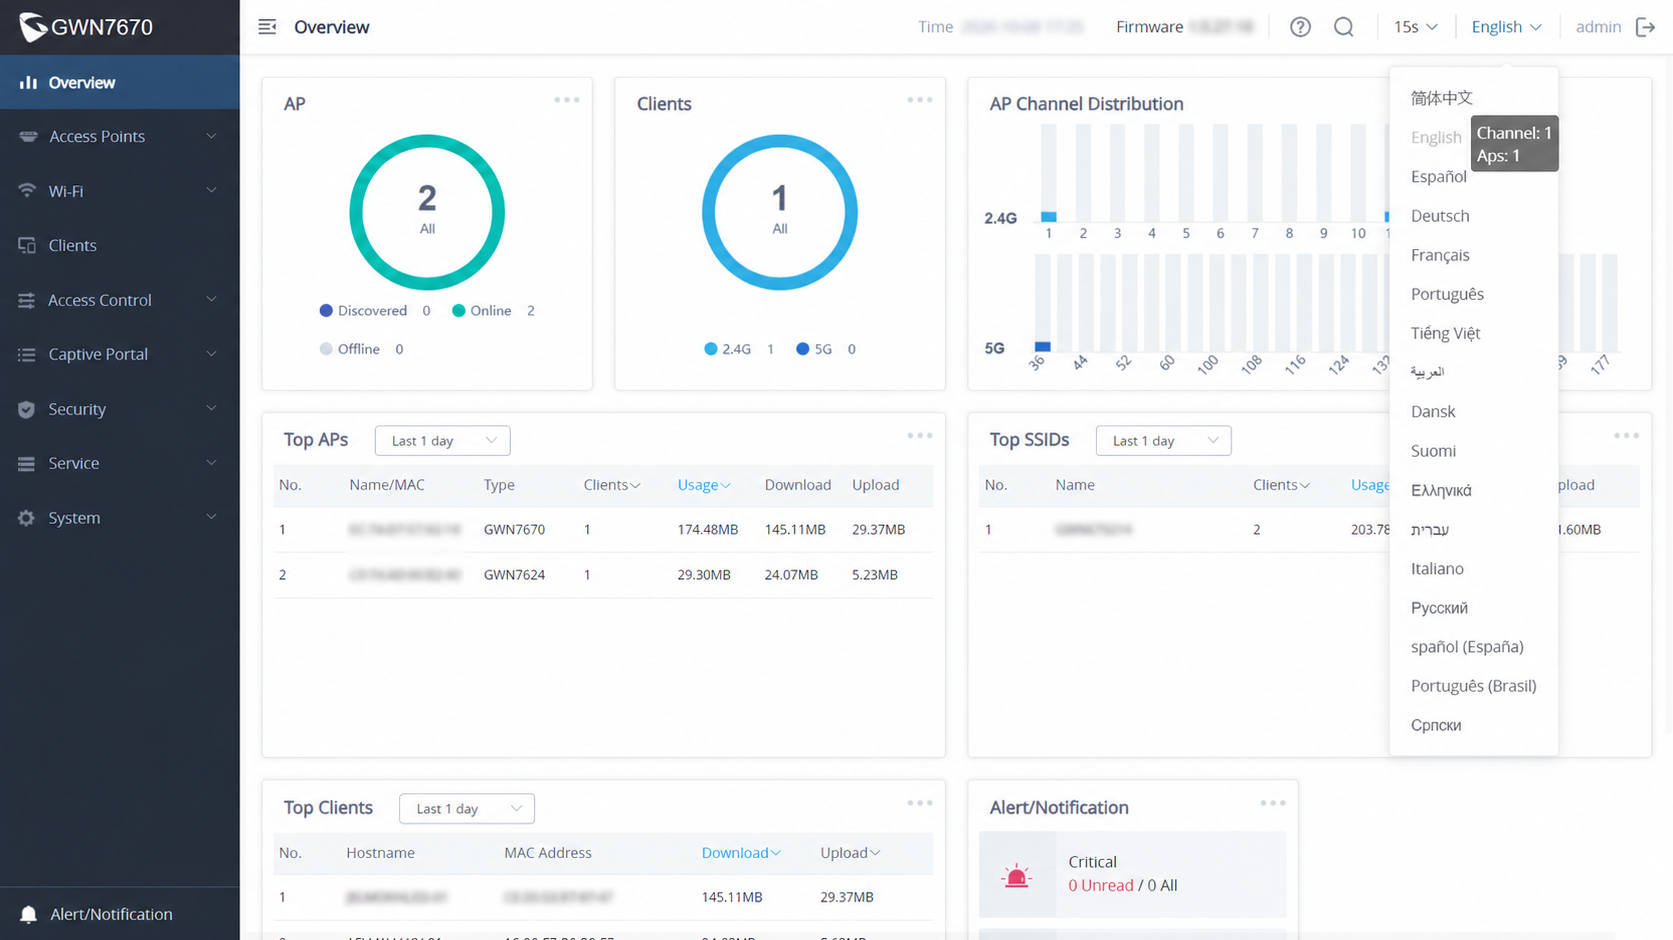Choose Italiano in the language menu
Viewport: 1673px width, 940px height.
coord(1437,568)
